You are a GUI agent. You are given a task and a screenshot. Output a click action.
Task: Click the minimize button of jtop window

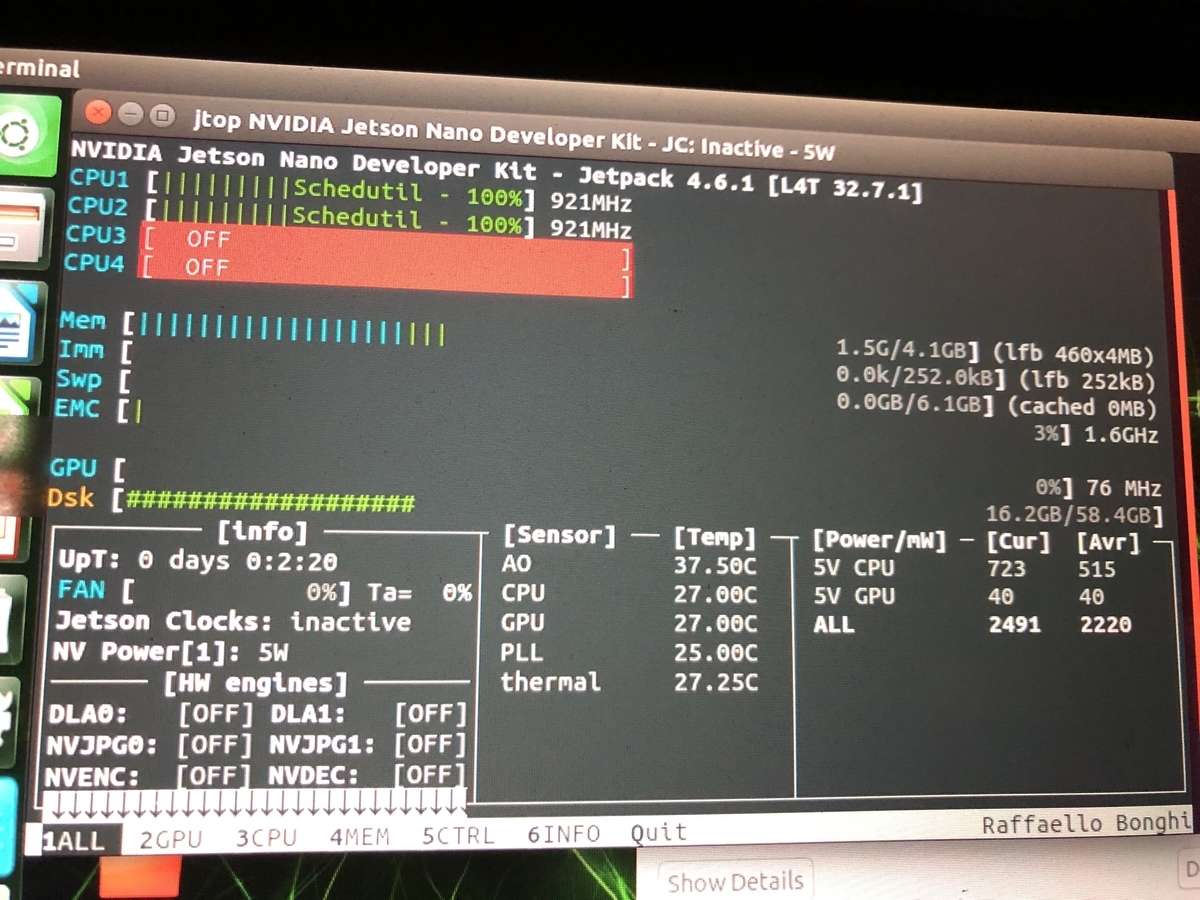130,113
